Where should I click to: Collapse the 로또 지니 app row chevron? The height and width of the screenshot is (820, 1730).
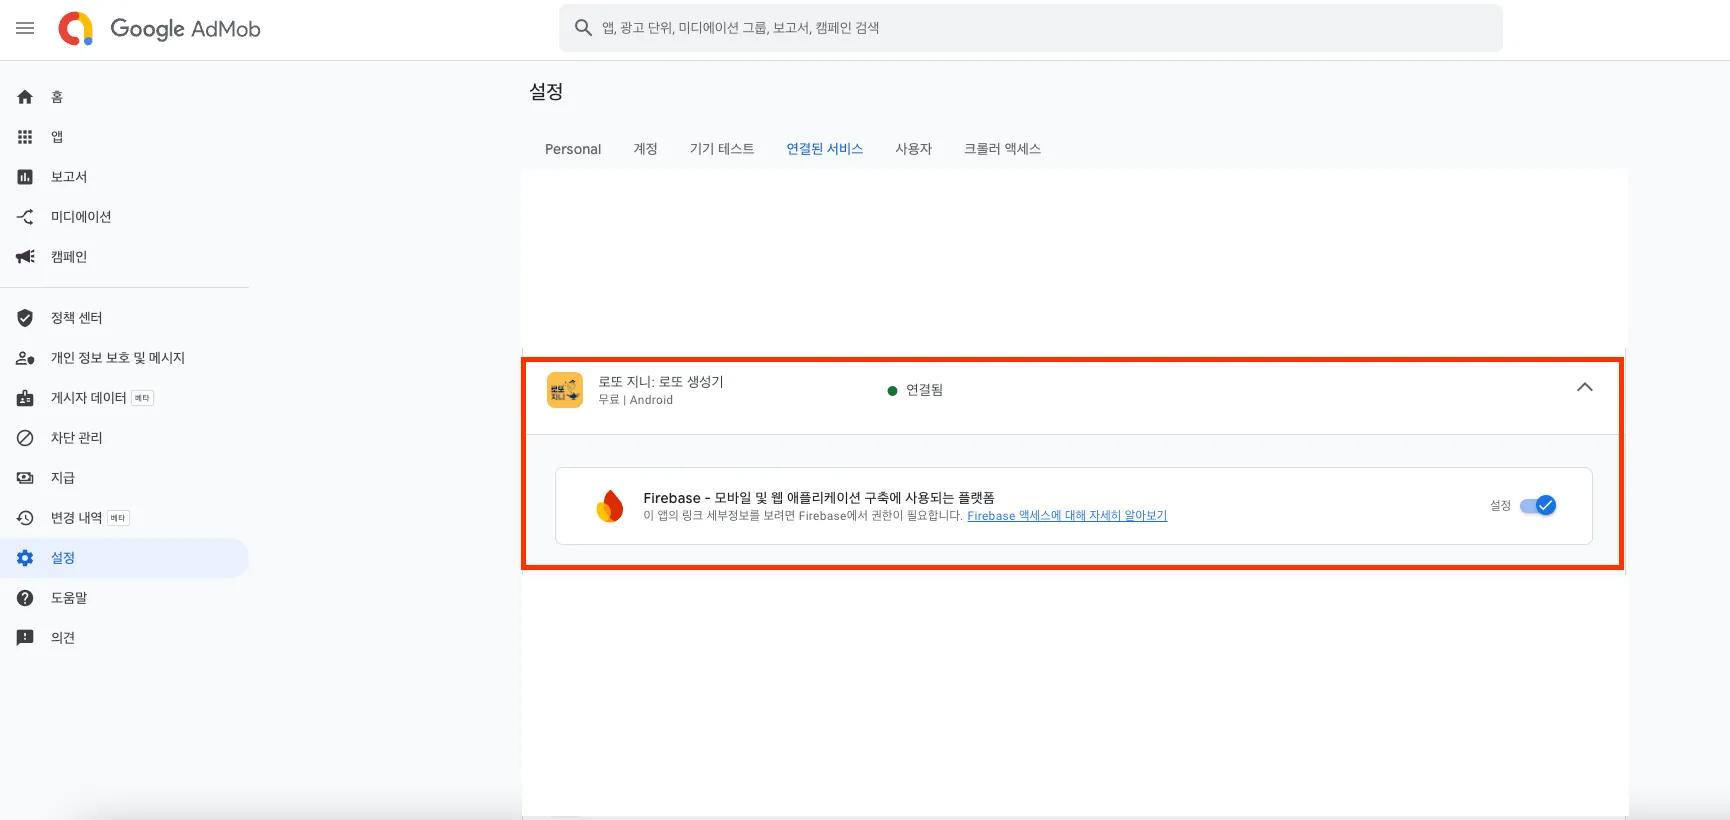[x=1584, y=388]
